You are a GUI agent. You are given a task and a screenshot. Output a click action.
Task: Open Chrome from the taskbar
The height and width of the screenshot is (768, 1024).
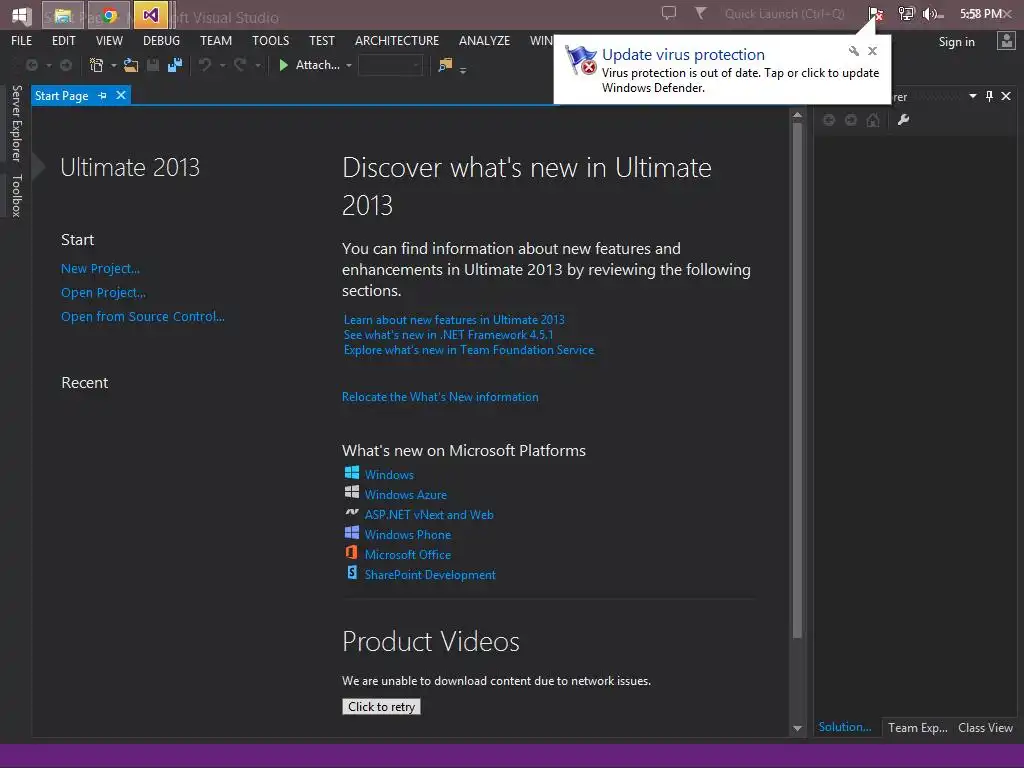pos(110,15)
